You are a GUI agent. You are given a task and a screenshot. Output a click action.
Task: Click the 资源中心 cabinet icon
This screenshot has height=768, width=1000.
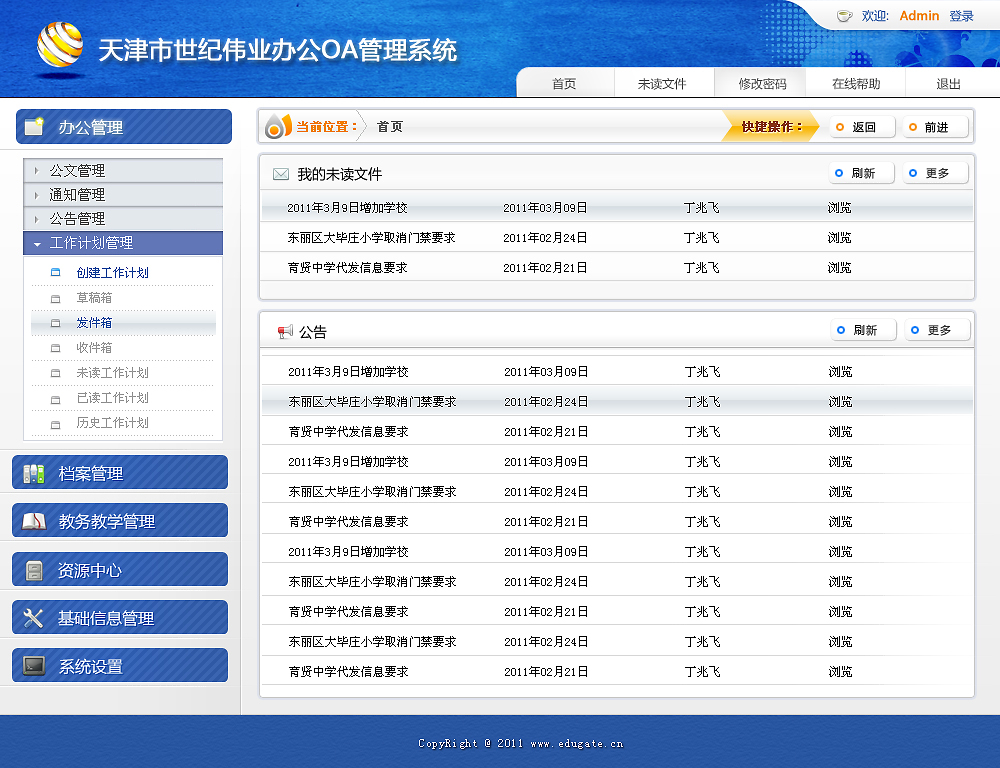[34, 570]
